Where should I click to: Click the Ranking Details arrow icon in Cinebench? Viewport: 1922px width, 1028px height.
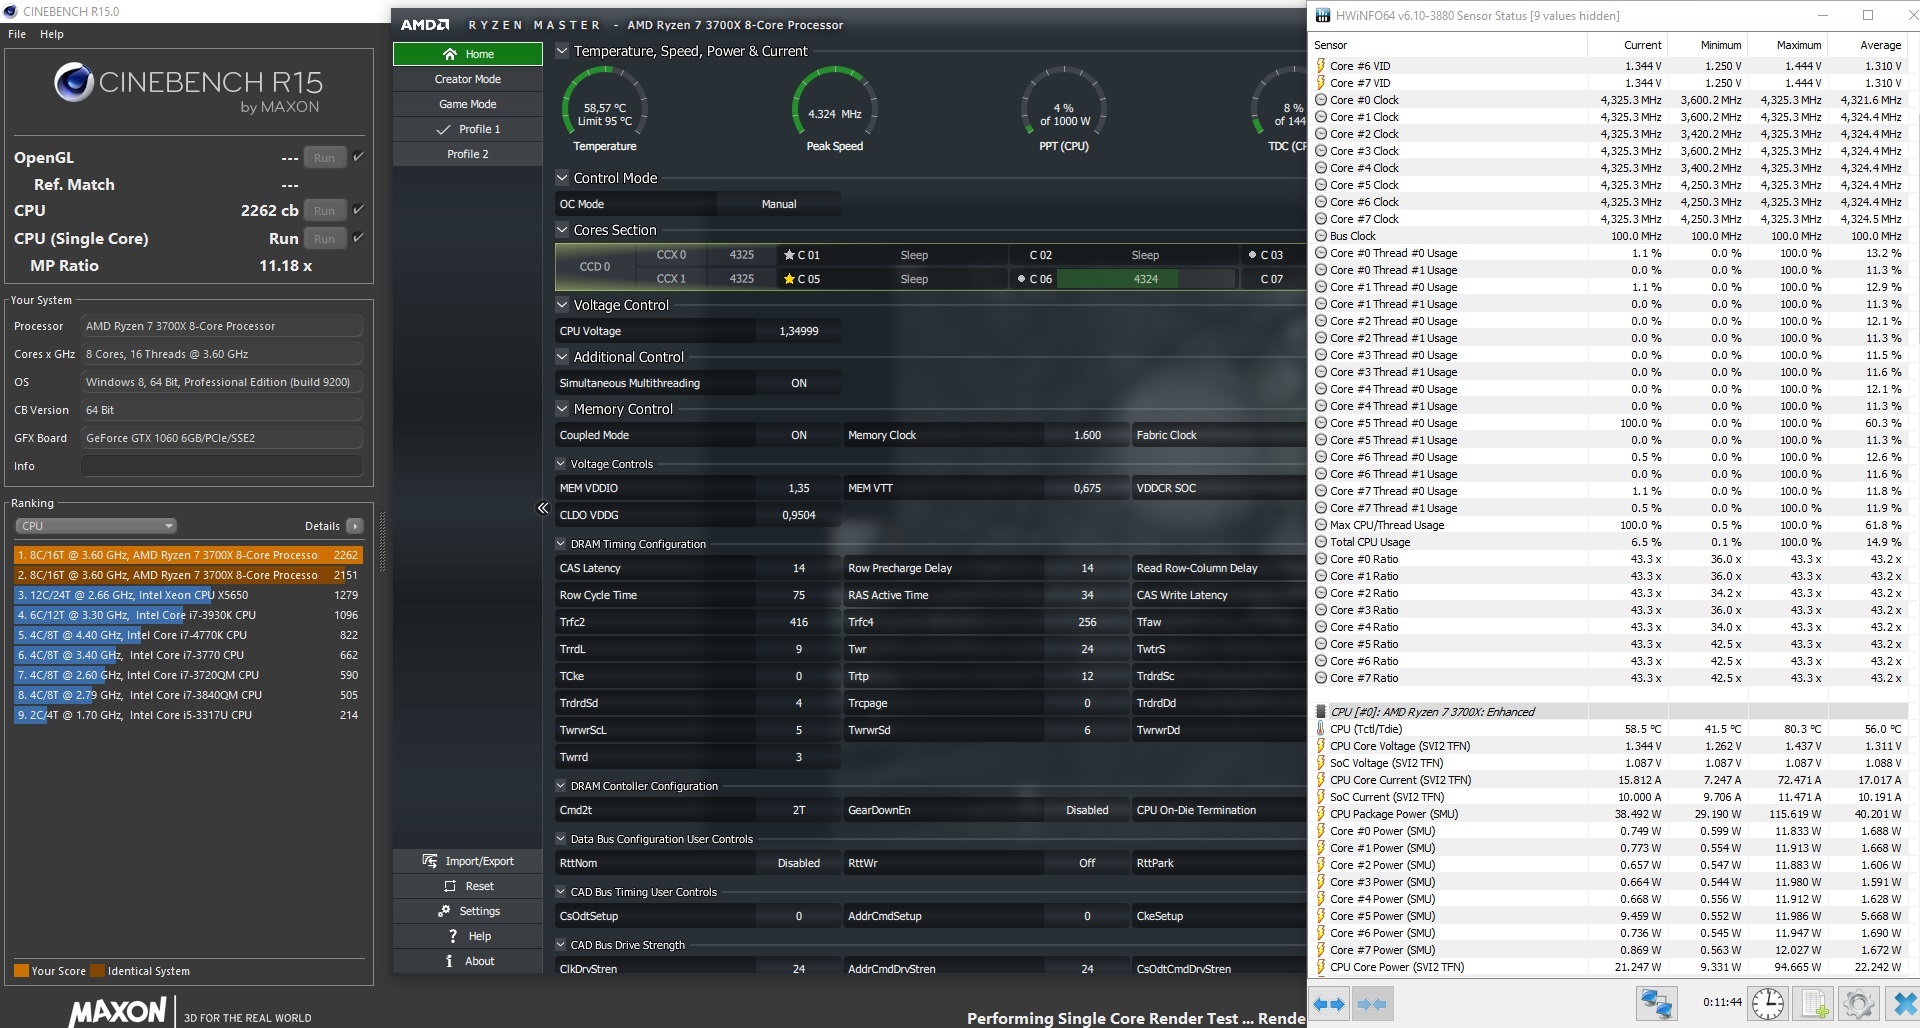coord(354,526)
